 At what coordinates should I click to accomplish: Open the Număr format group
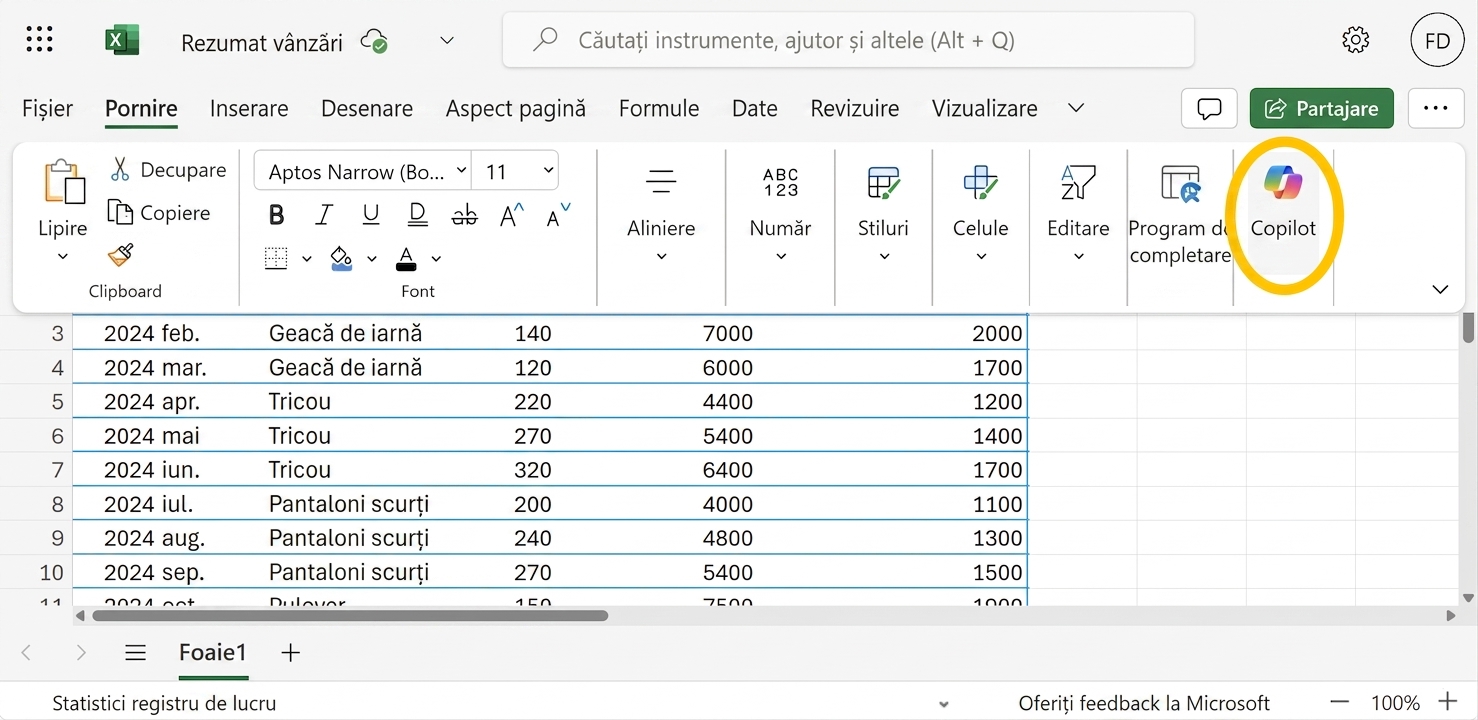780,215
